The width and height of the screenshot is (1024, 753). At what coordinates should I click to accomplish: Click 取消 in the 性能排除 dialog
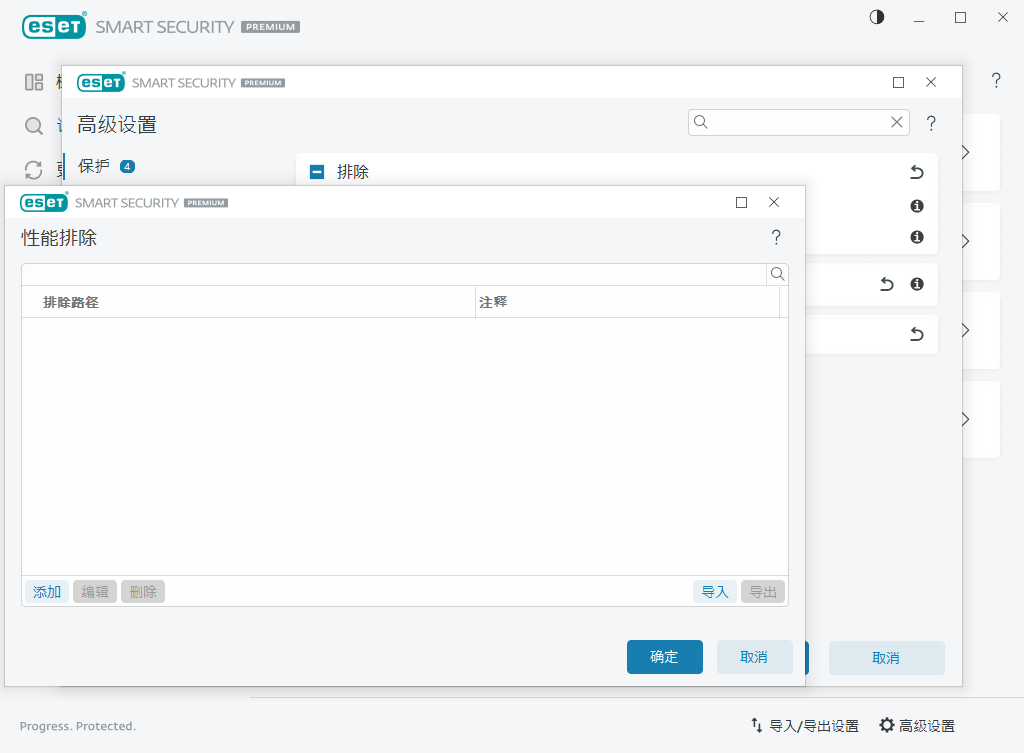click(754, 657)
